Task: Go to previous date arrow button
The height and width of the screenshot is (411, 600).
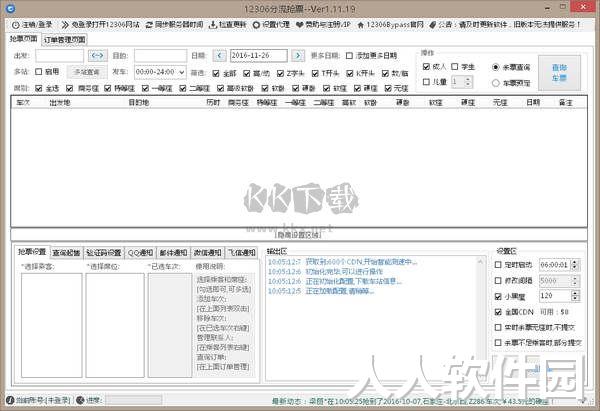Action: (219, 55)
